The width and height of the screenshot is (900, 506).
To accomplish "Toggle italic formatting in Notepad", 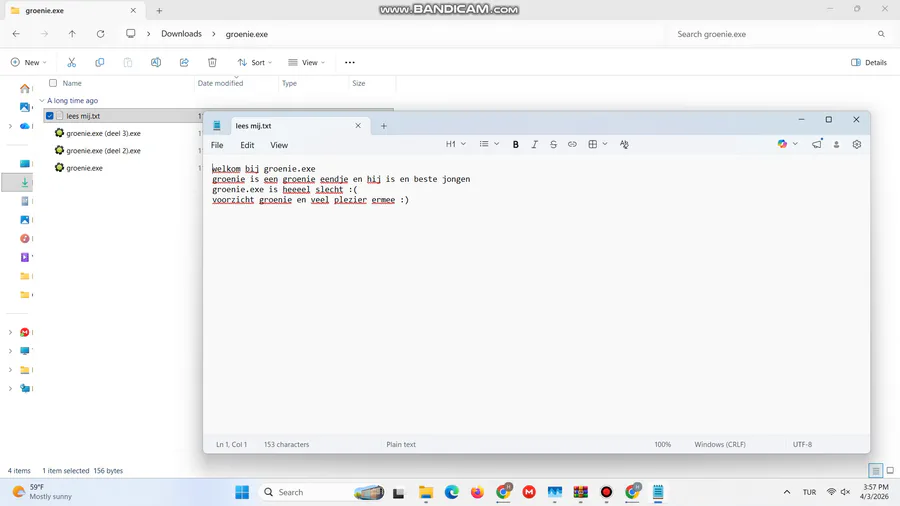I will coord(534,145).
